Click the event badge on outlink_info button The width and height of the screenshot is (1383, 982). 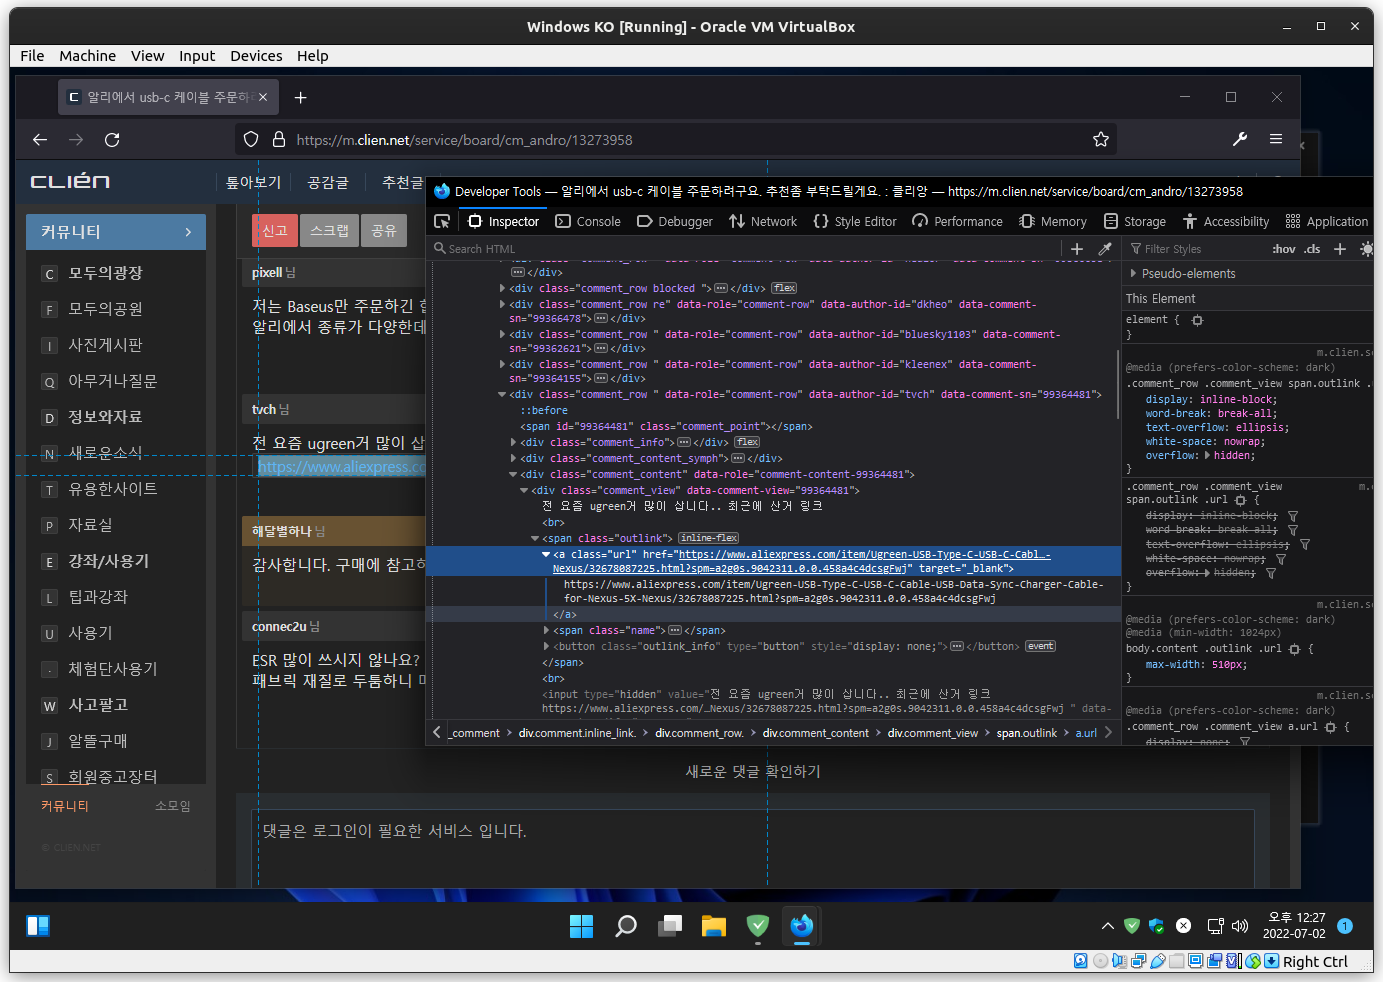coord(1041,646)
